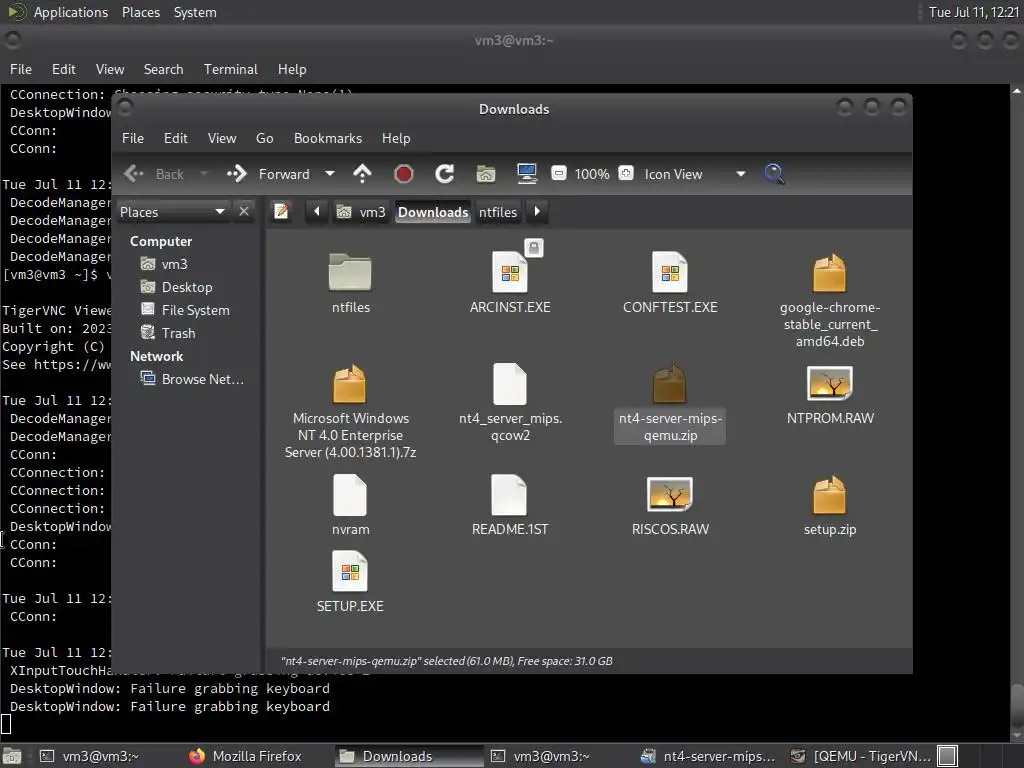Screen dimensions: 1024x768
Task: Open the Places sidebar dropdown
Action: coord(172,212)
